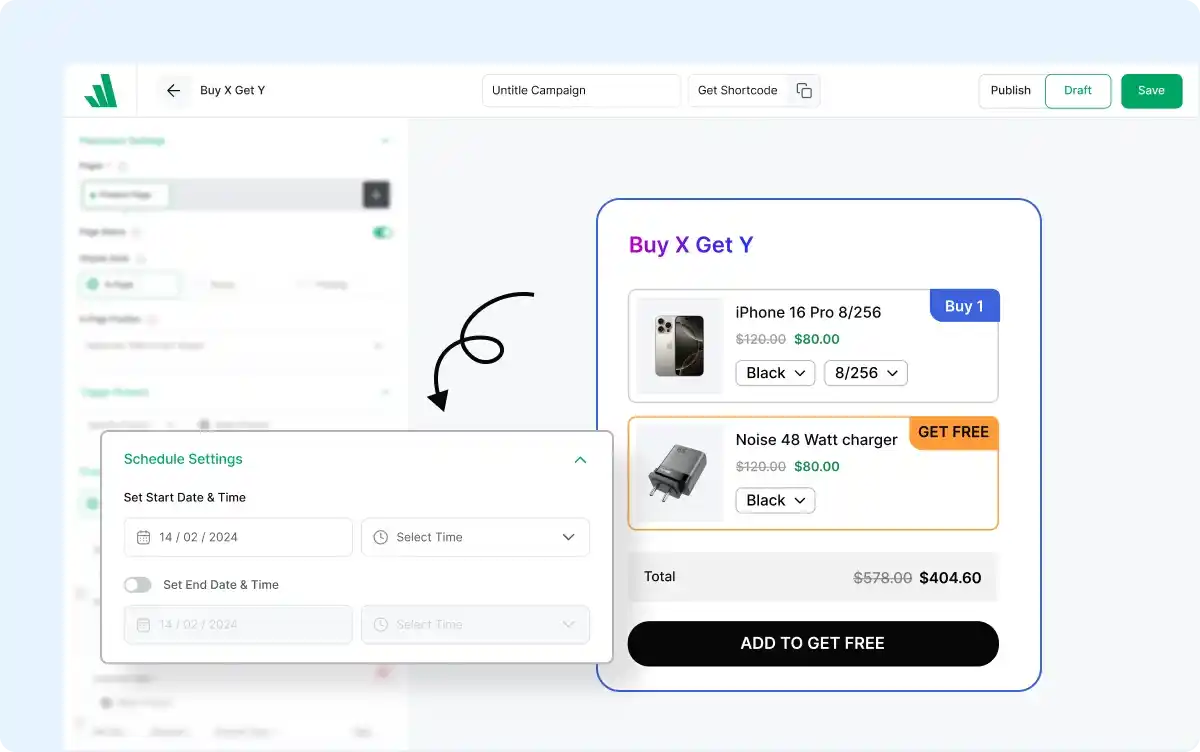Click the Buy X Get Y preview heading
This screenshot has height=752, width=1200.
coord(691,245)
